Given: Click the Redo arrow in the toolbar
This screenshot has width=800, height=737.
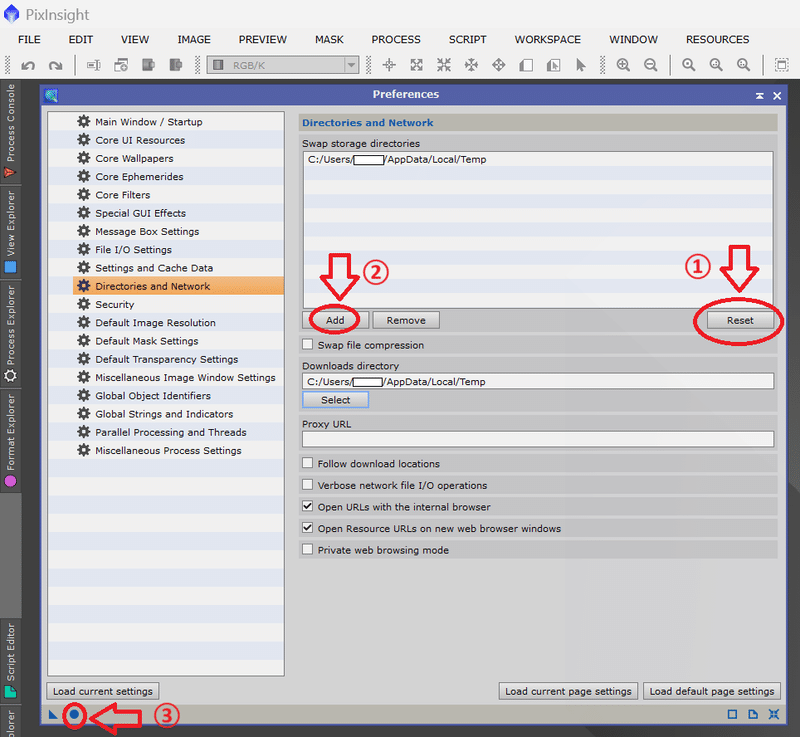Looking at the screenshot, I should [x=55, y=65].
